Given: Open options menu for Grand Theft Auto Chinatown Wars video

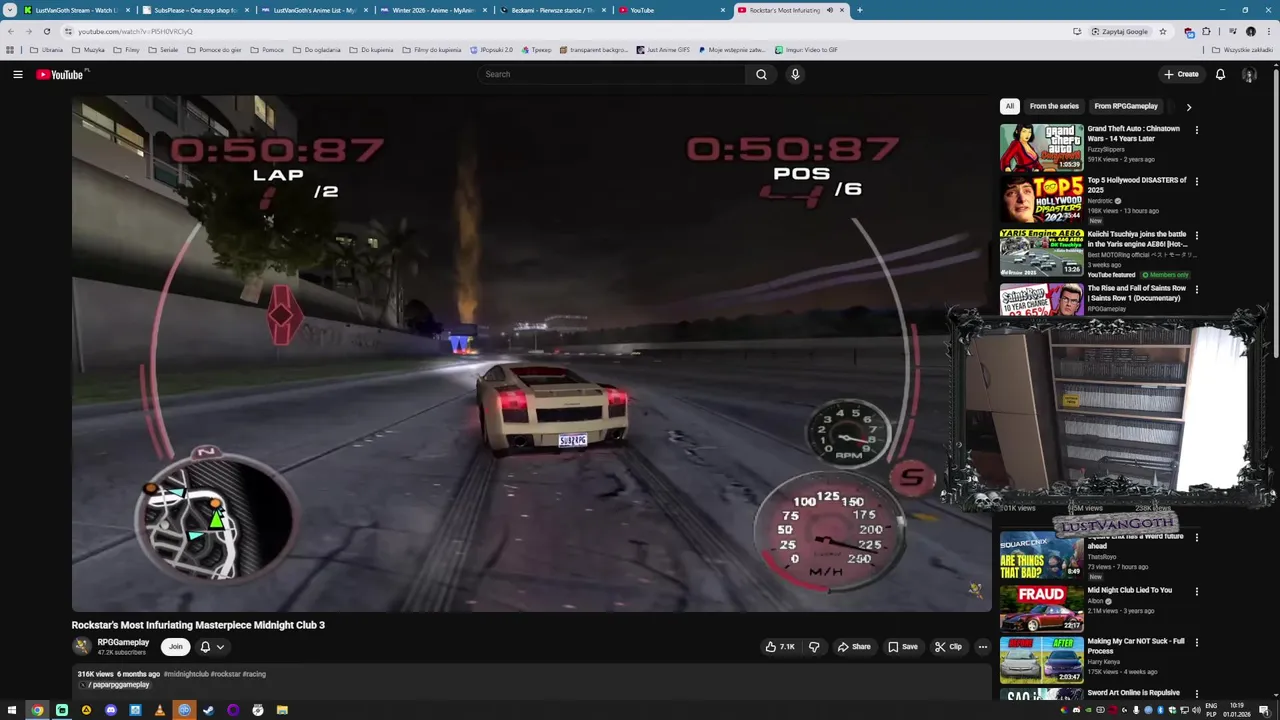Looking at the screenshot, I should click(1196, 130).
